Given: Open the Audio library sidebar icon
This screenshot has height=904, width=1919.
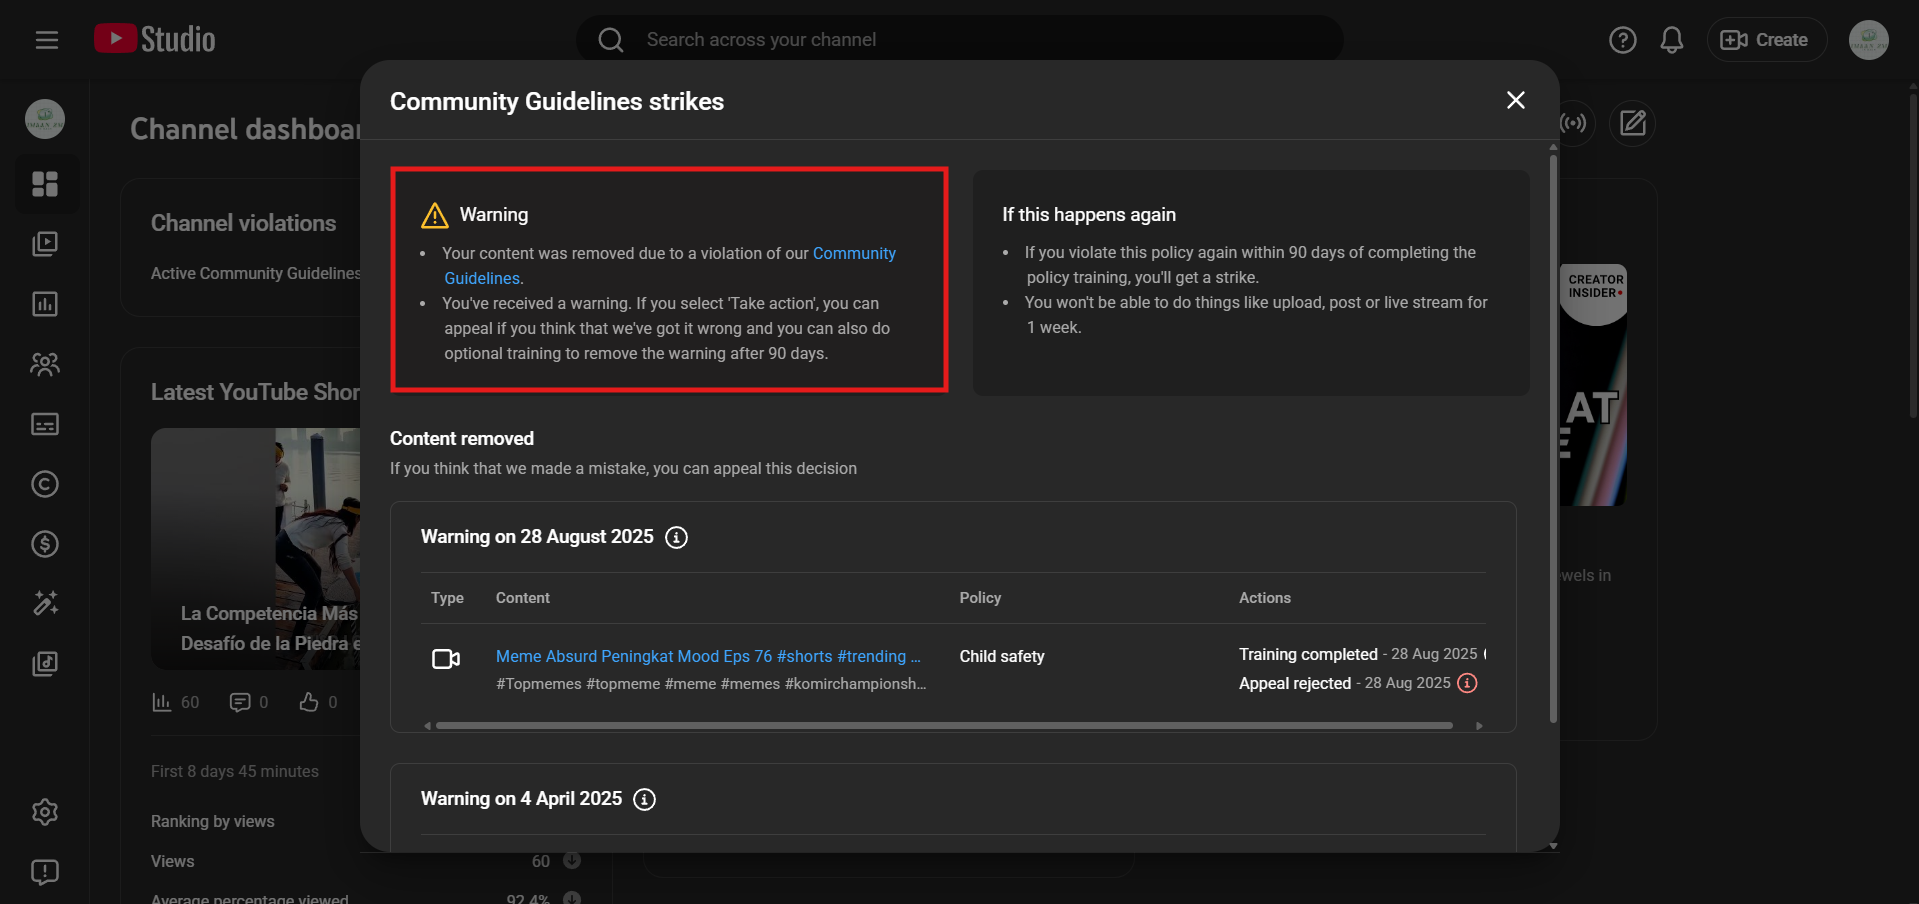Looking at the screenshot, I should tap(45, 663).
